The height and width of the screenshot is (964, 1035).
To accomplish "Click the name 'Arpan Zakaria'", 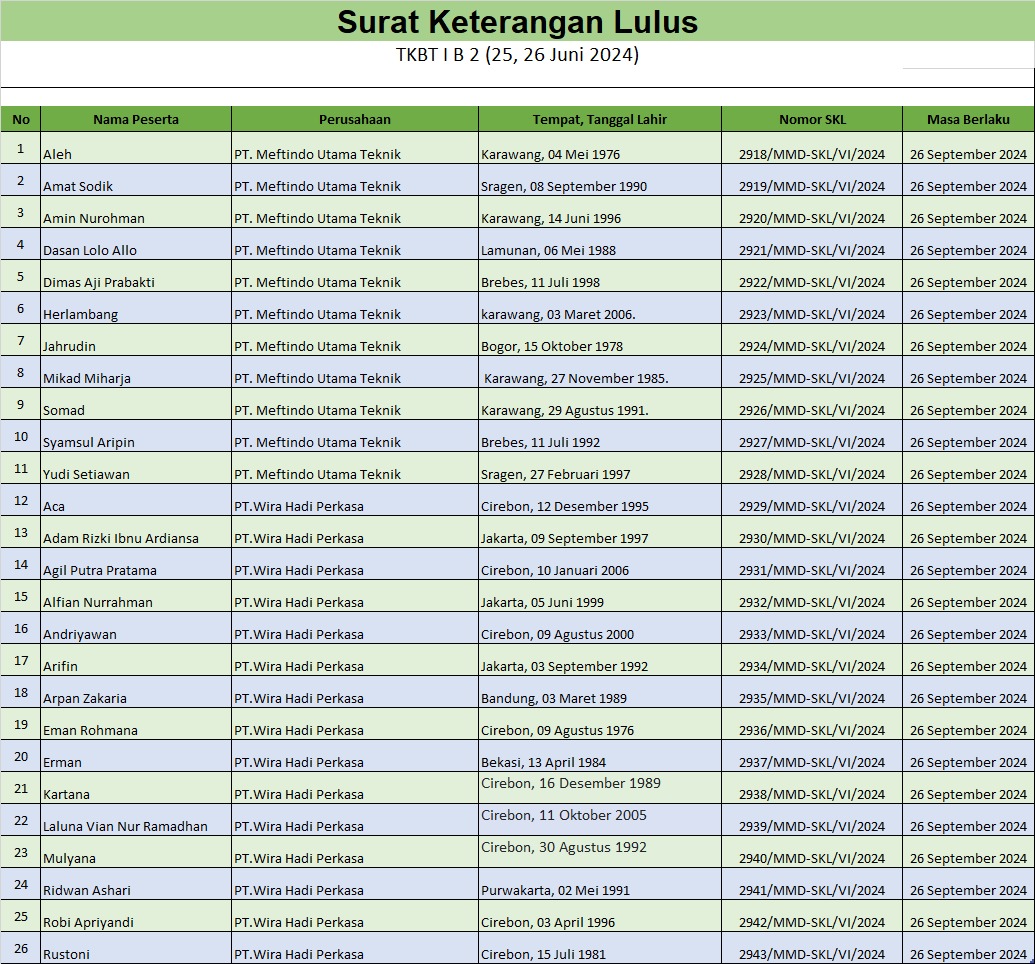I will 84,699.
